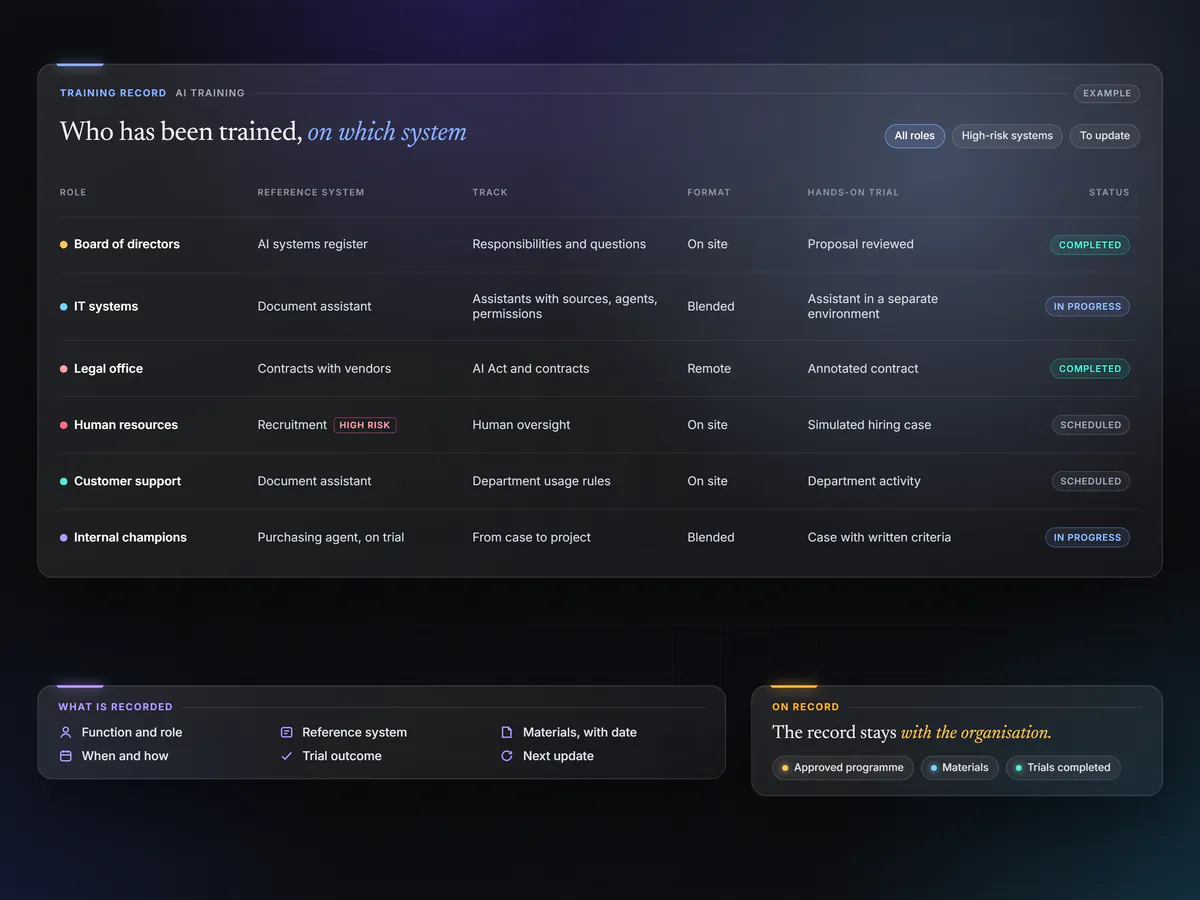This screenshot has width=1200, height=900.
Task: Click the file icon beside Materials, with date
Action: tap(507, 732)
